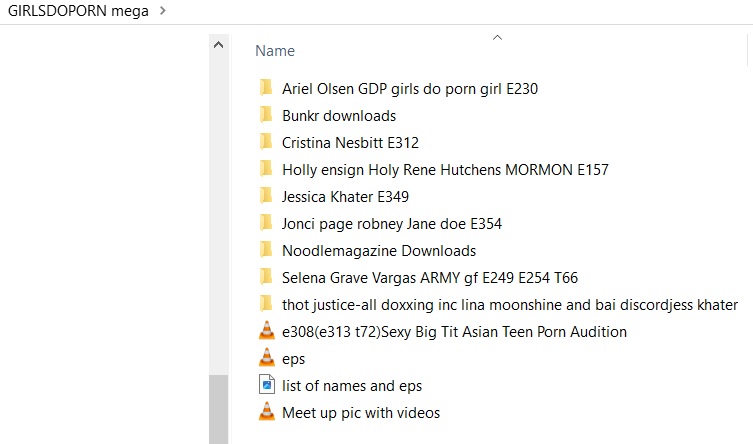The width and height of the screenshot is (753, 444).
Task: Select the folder name ending in 'MORMON E157'
Action: point(445,170)
